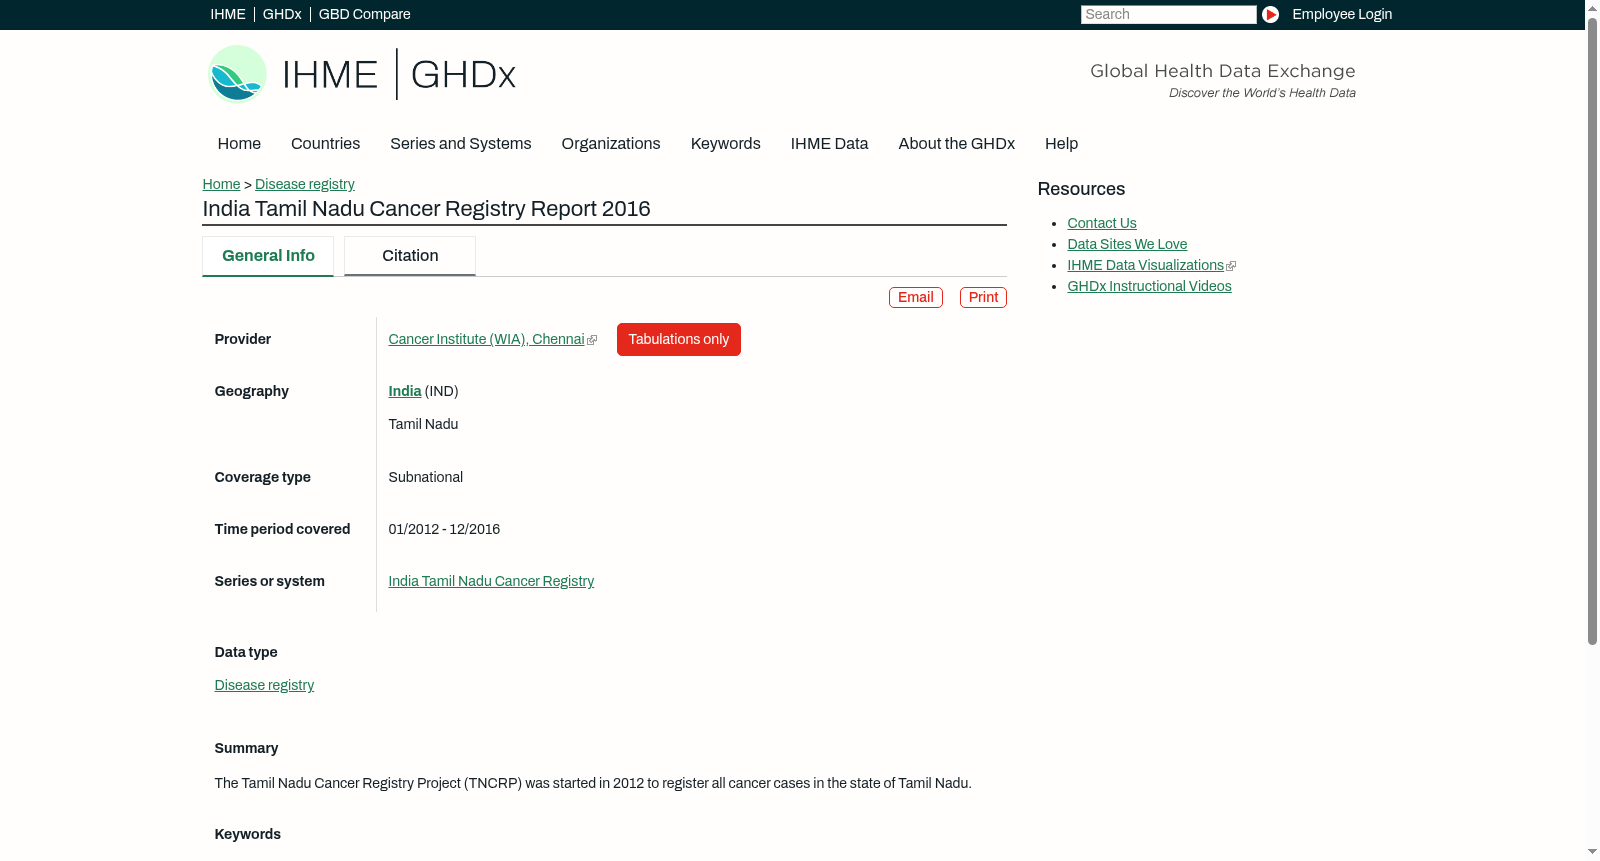Open IHME Data Visualizations link

tap(1145, 266)
